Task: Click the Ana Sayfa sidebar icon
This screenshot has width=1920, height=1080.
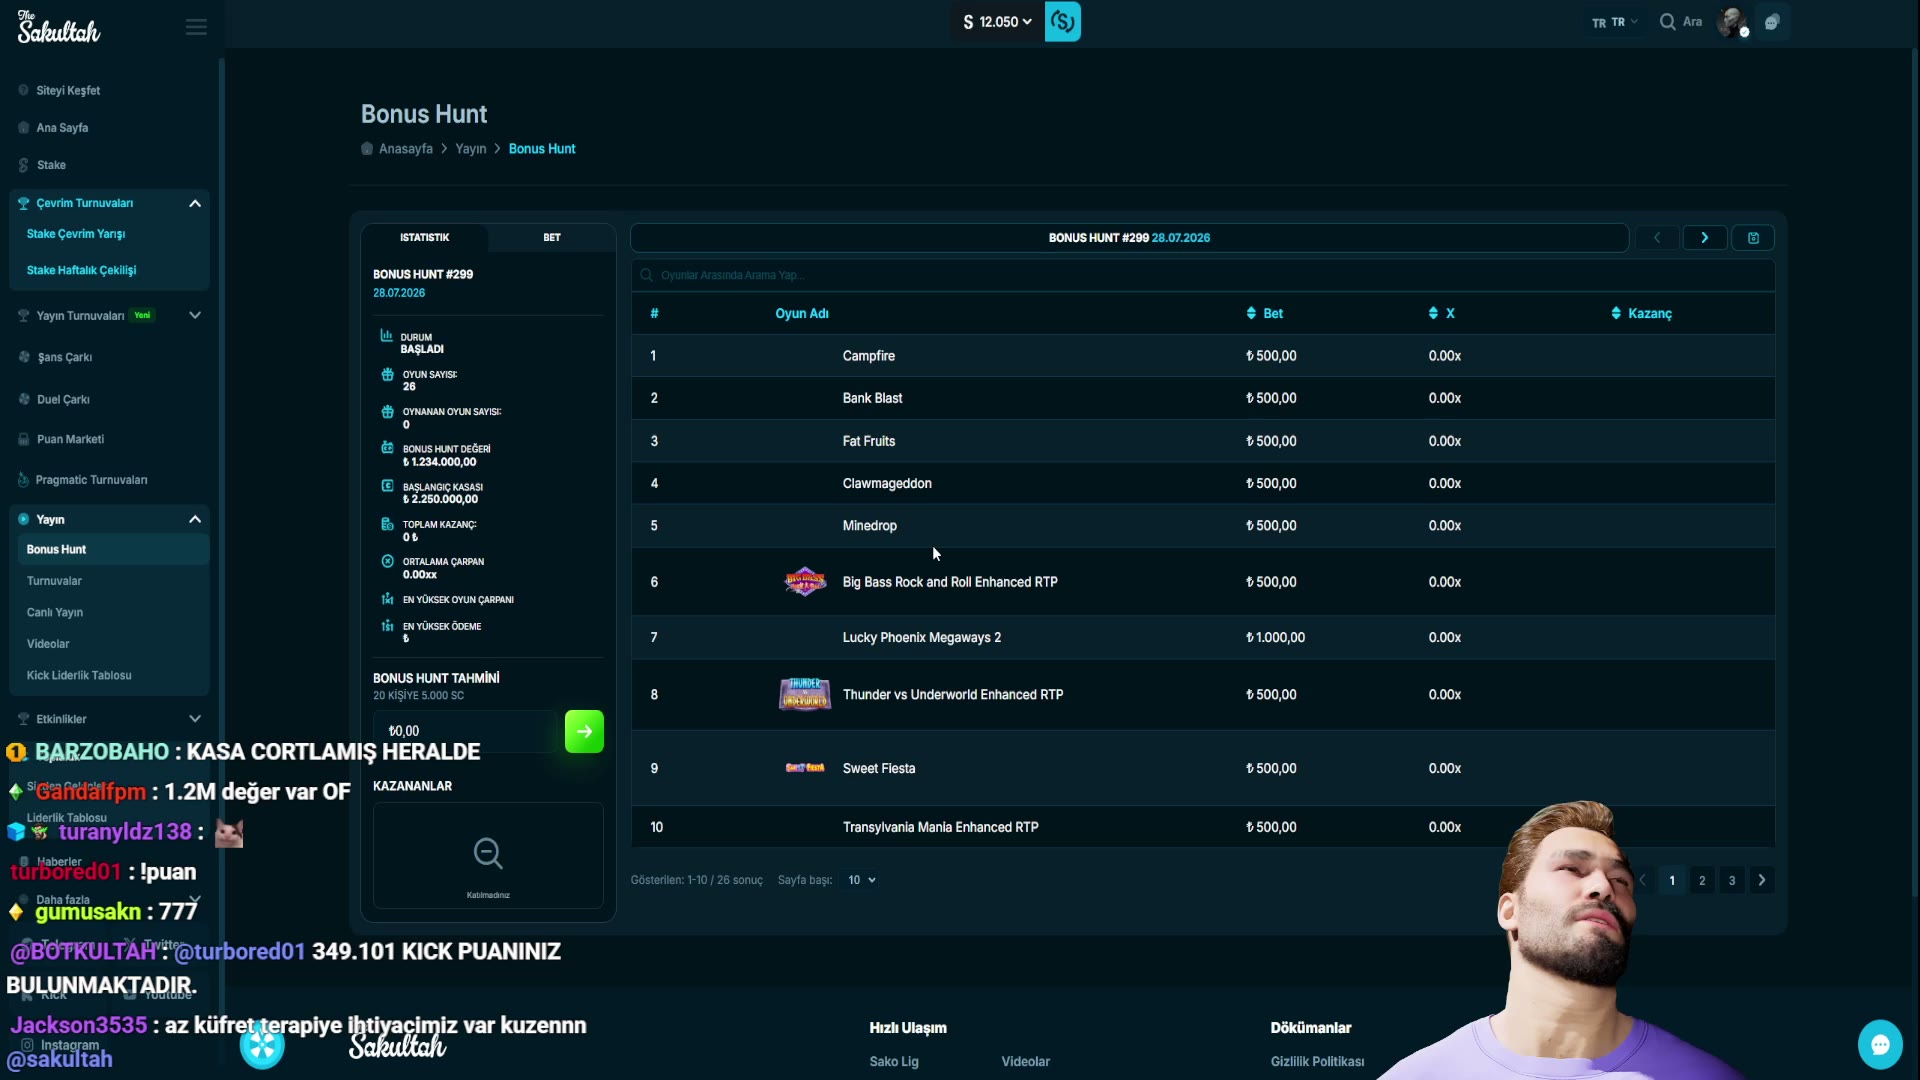Action: coord(23,128)
